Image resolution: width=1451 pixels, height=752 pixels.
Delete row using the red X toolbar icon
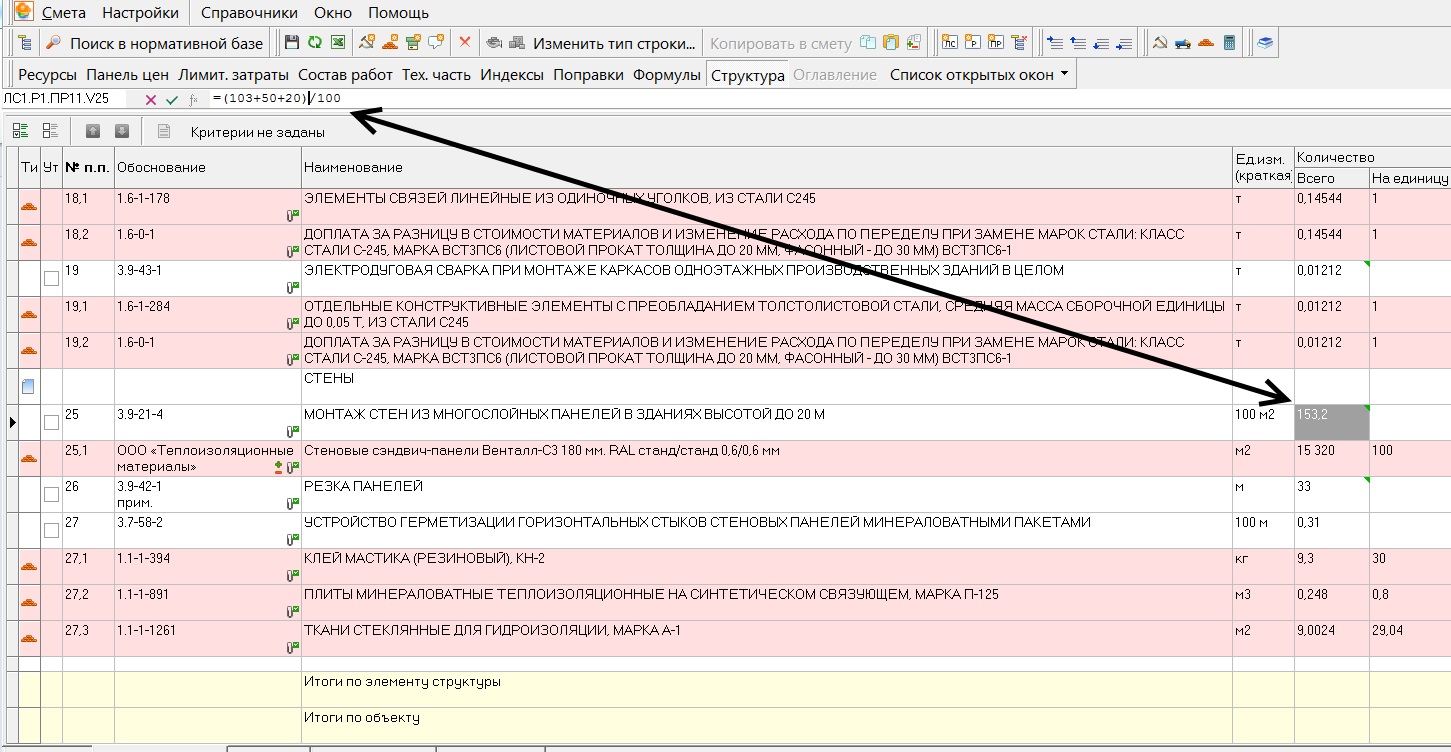pyautogui.click(x=465, y=43)
